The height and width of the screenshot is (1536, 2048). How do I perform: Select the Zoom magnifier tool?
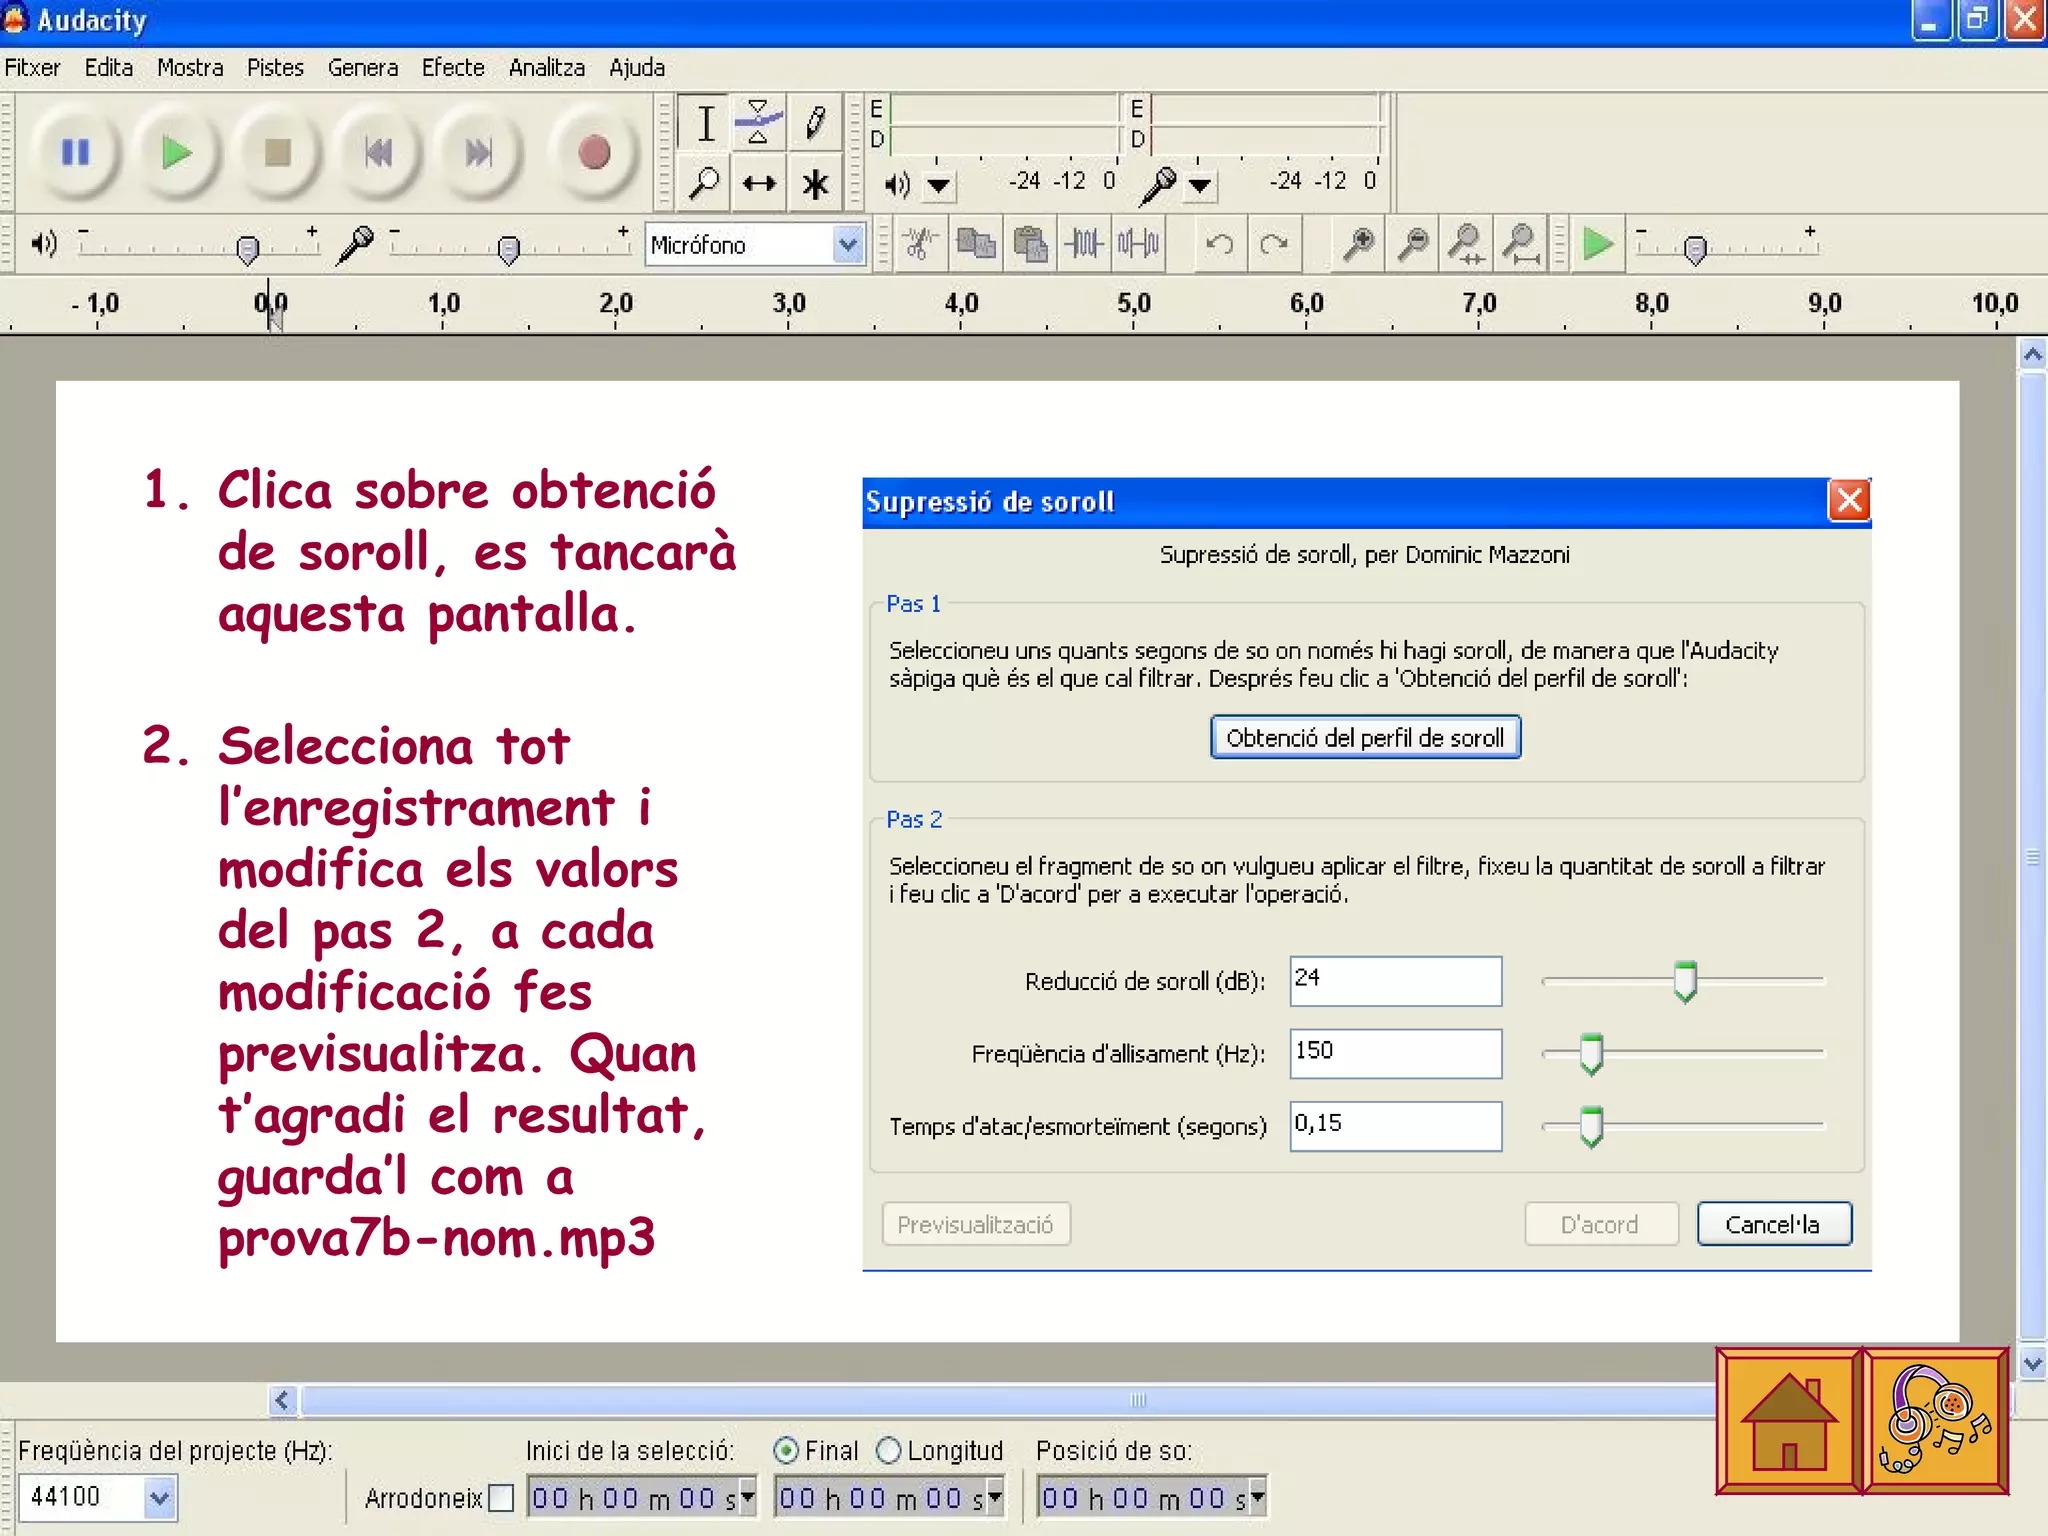[705, 183]
